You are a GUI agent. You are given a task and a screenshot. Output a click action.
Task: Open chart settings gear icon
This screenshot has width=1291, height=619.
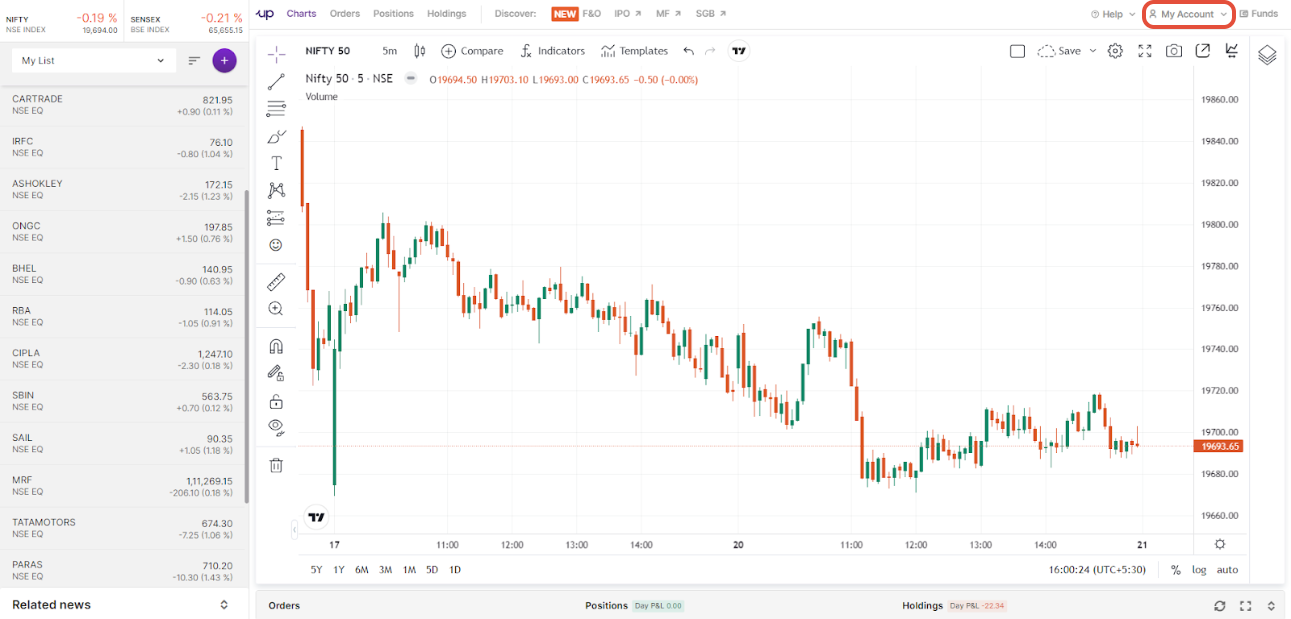click(1115, 51)
